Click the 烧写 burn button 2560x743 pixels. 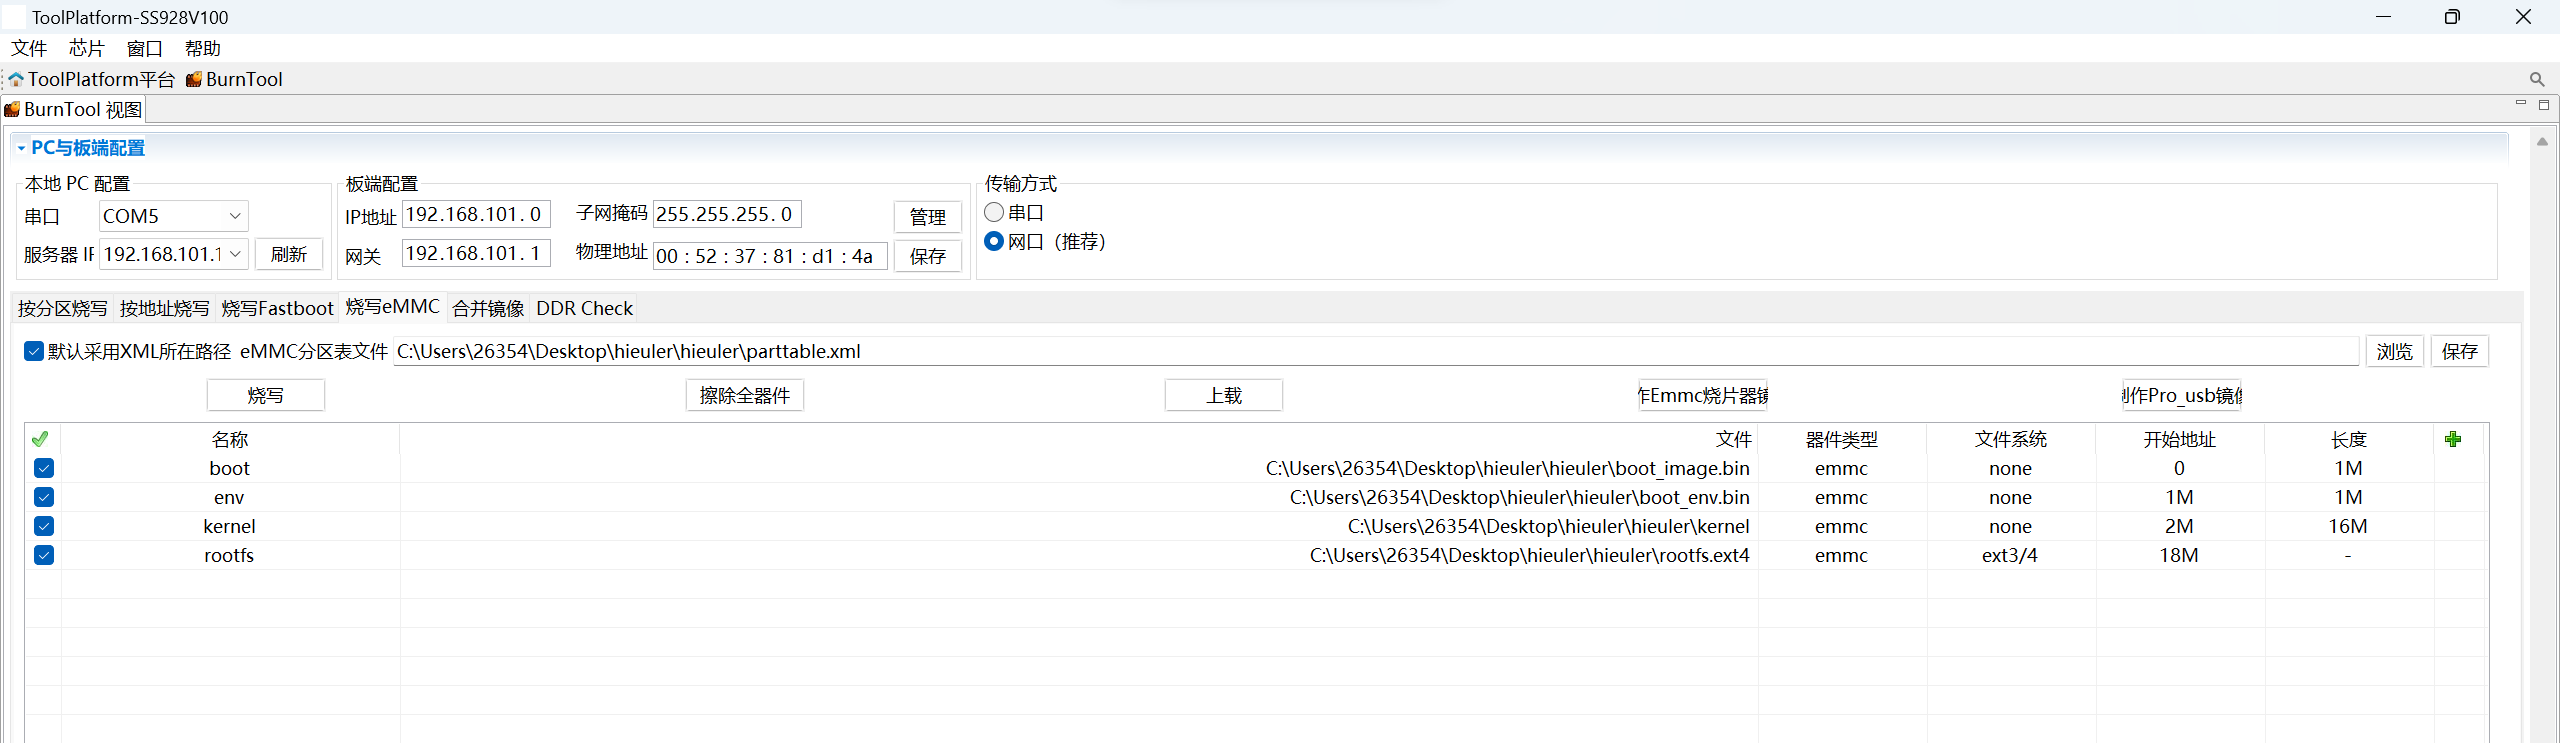point(265,395)
